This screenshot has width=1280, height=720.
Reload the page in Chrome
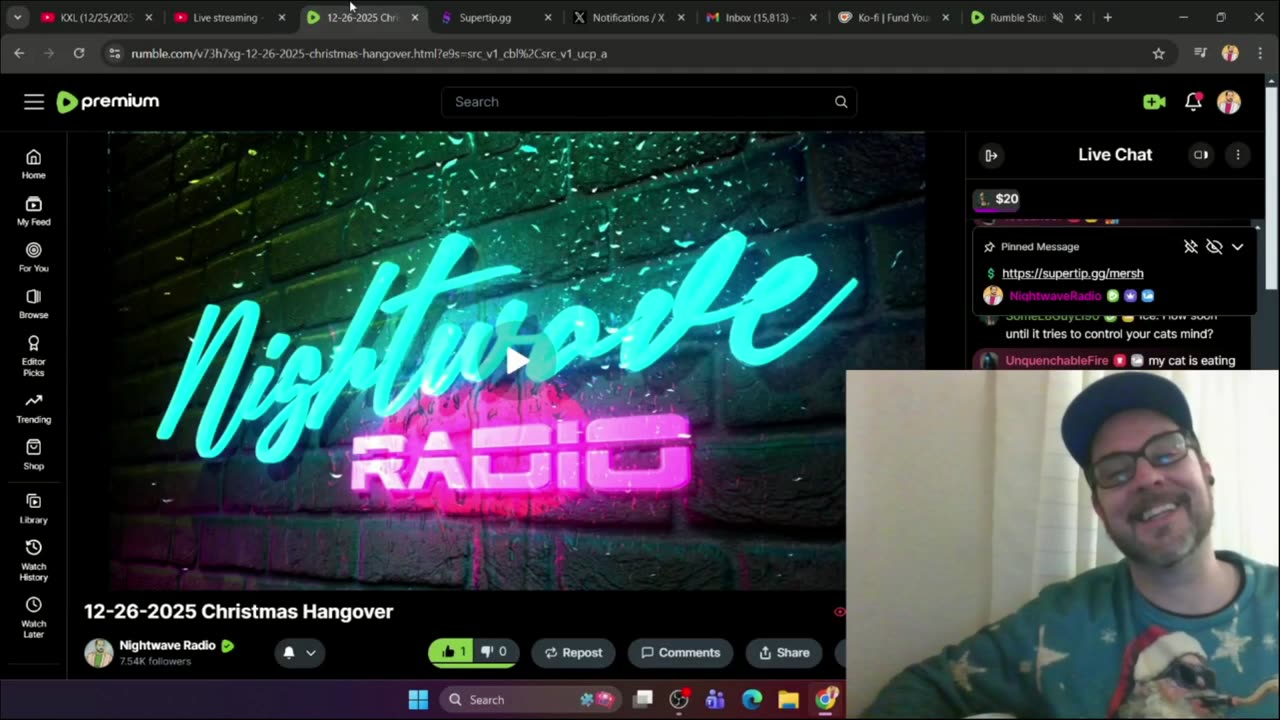coord(79,54)
